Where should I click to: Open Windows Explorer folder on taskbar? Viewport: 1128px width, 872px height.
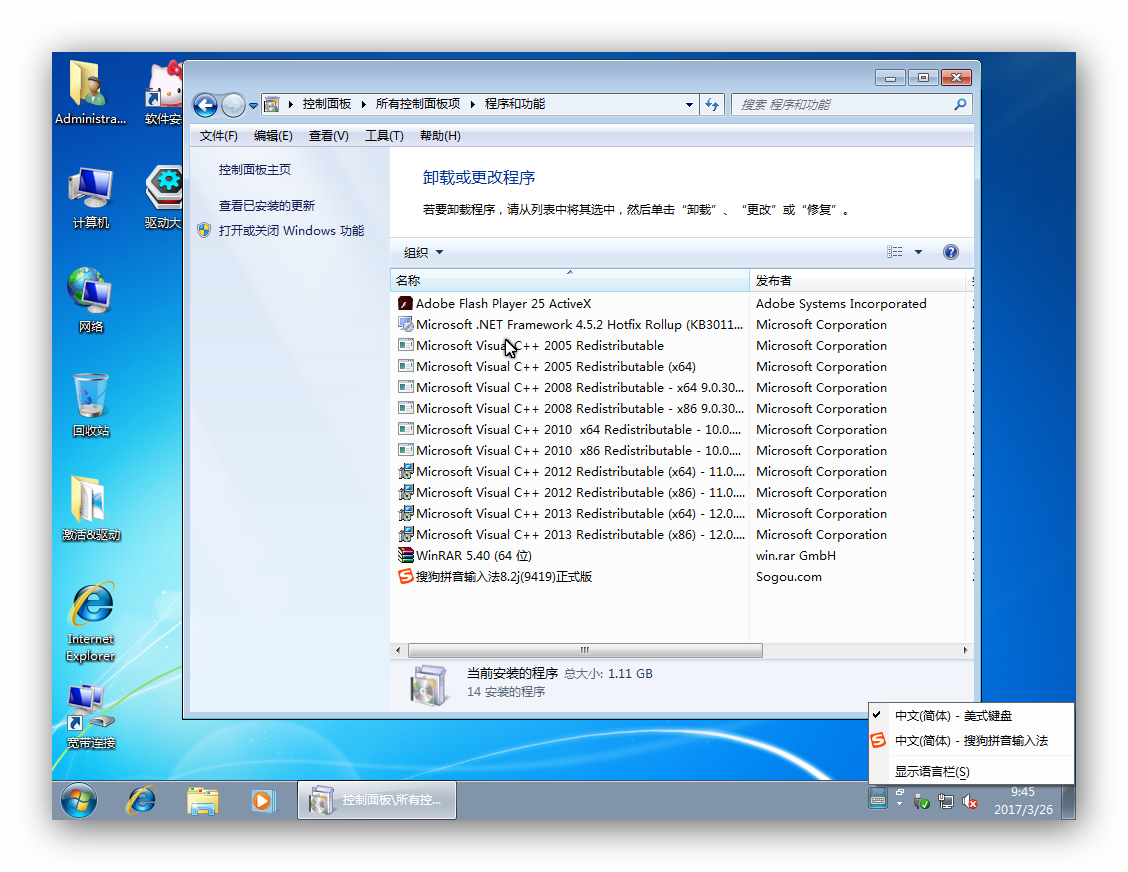[203, 800]
